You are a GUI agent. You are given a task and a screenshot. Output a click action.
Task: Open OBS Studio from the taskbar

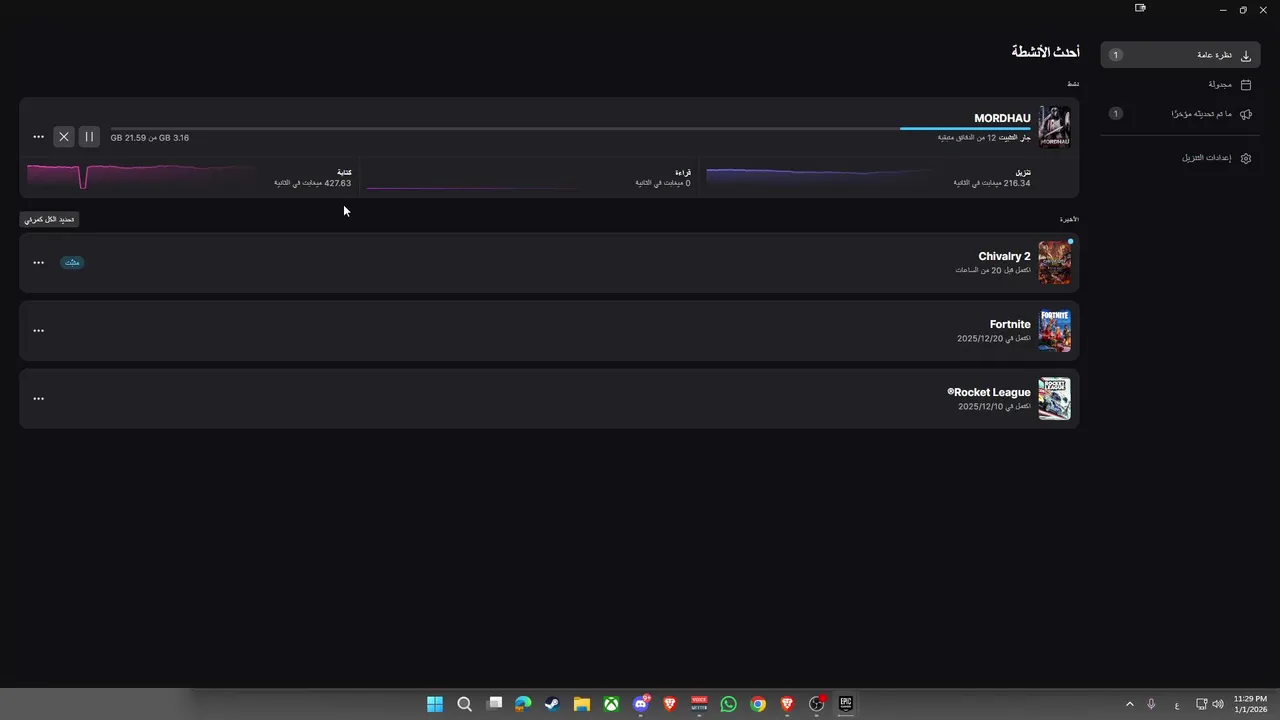816,704
